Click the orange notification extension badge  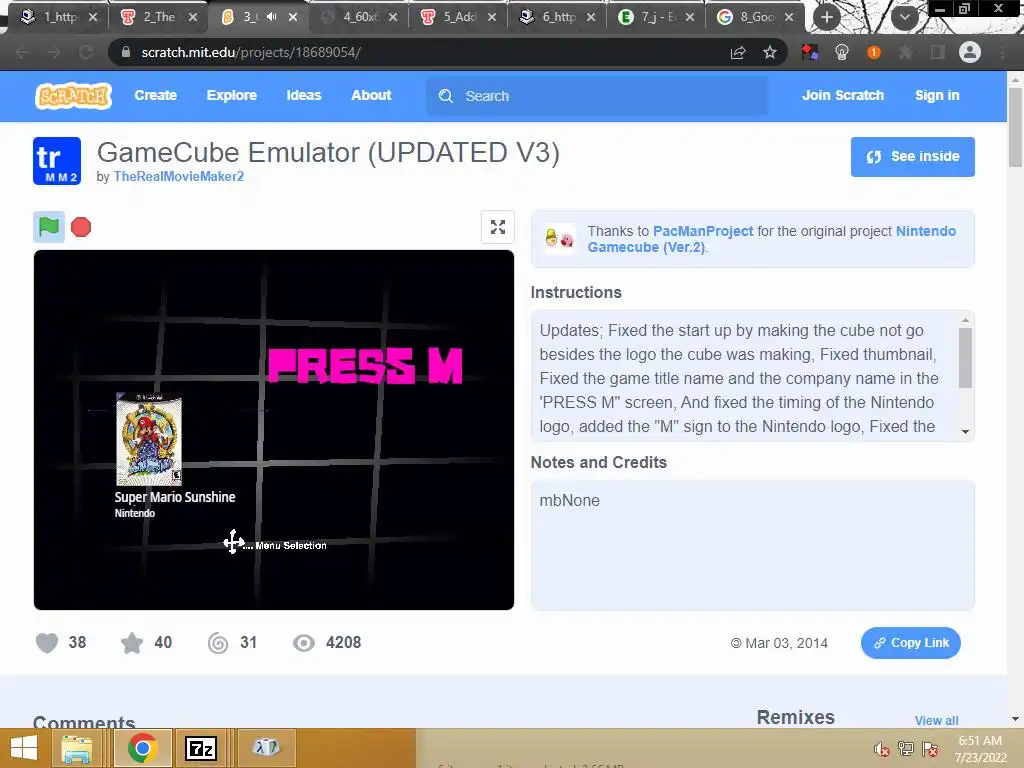click(874, 52)
